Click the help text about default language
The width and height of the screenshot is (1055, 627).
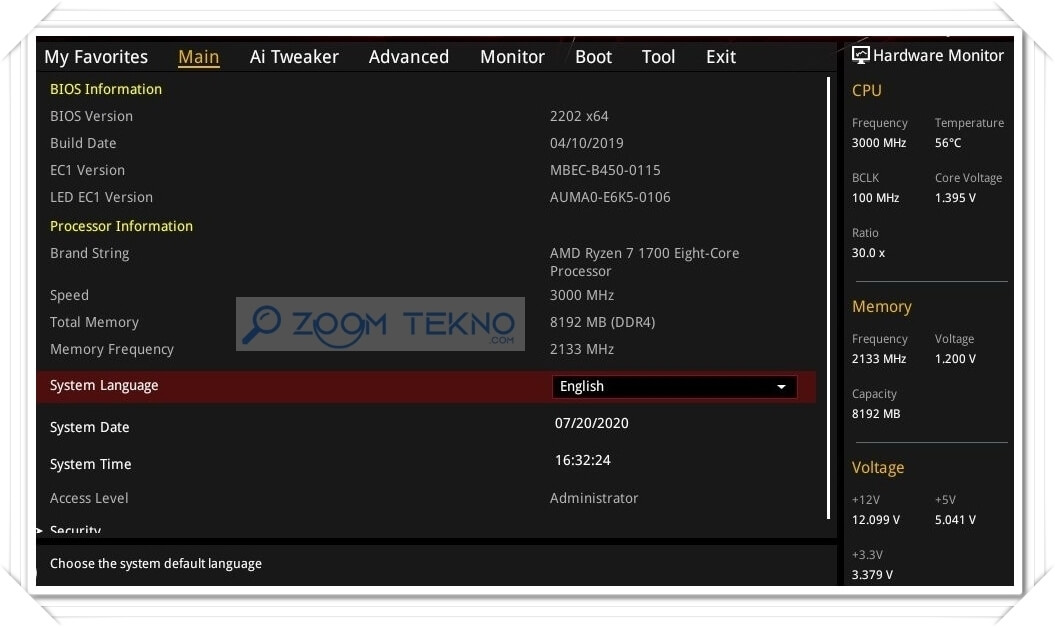pos(155,564)
